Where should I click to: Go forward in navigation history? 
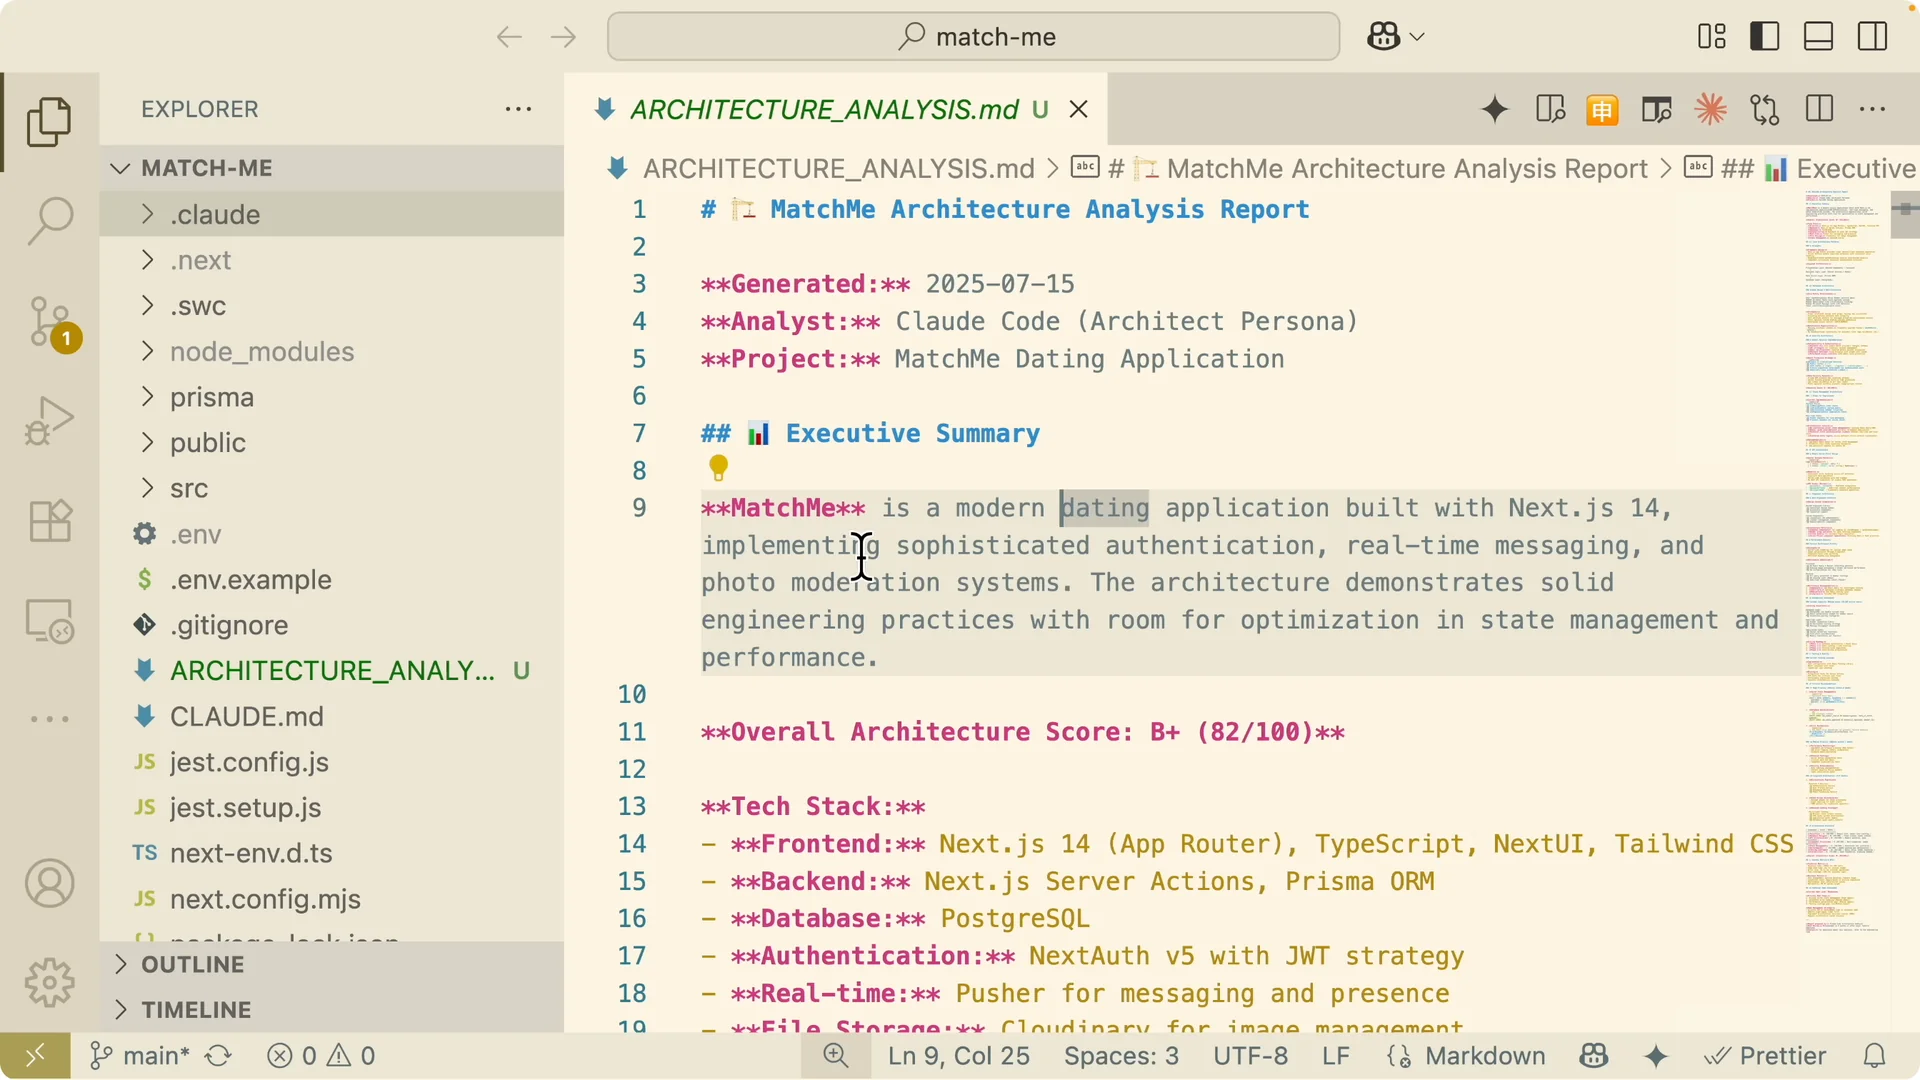tap(564, 37)
